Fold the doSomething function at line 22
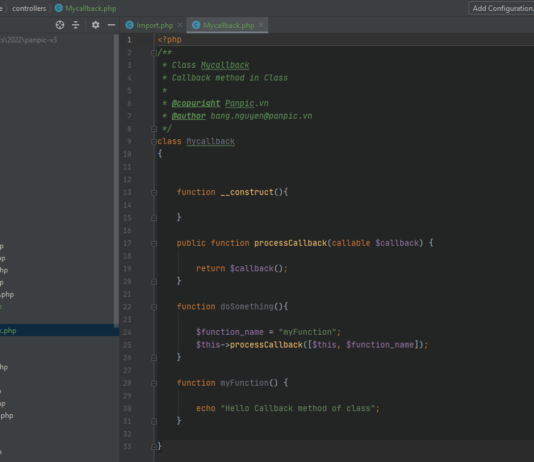The image size is (534, 462). coord(154,307)
